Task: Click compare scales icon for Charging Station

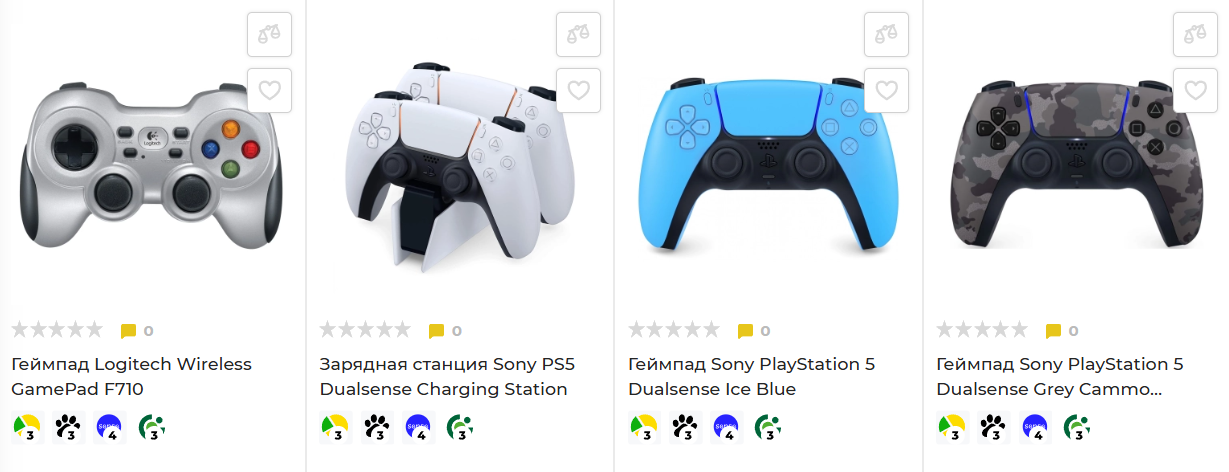Action: pyautogui.click(x=578, y=35)
